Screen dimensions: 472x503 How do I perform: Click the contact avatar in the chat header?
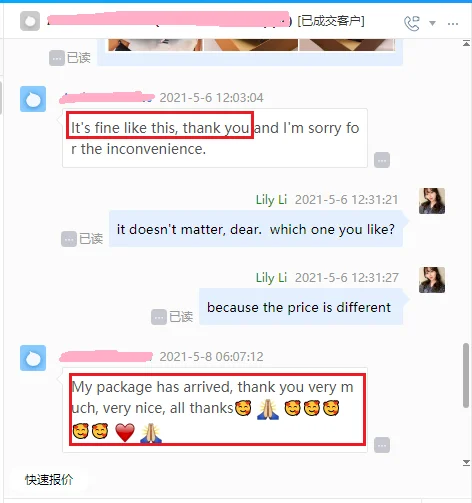click(30, 21)
